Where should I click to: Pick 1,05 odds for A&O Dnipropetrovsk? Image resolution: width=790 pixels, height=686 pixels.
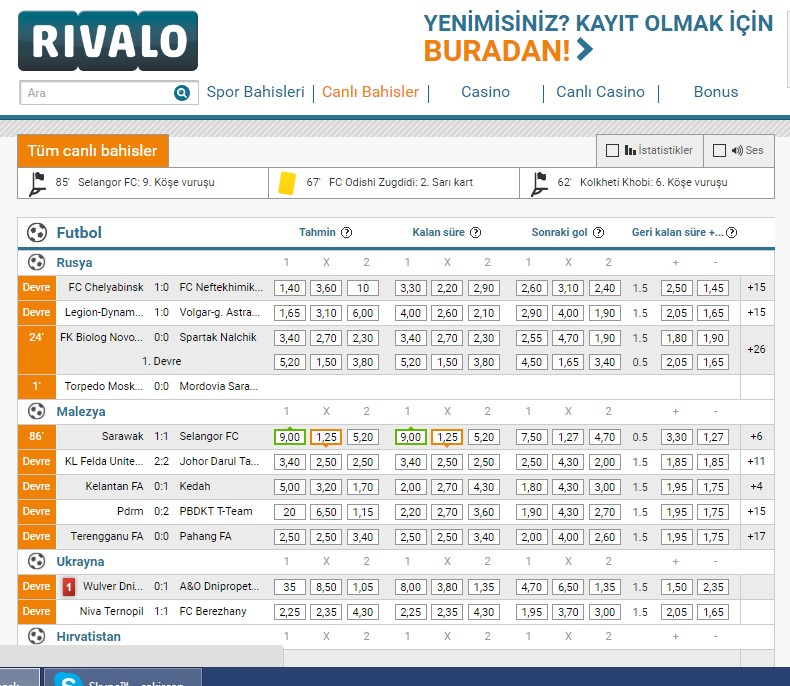tap(363, 587)
